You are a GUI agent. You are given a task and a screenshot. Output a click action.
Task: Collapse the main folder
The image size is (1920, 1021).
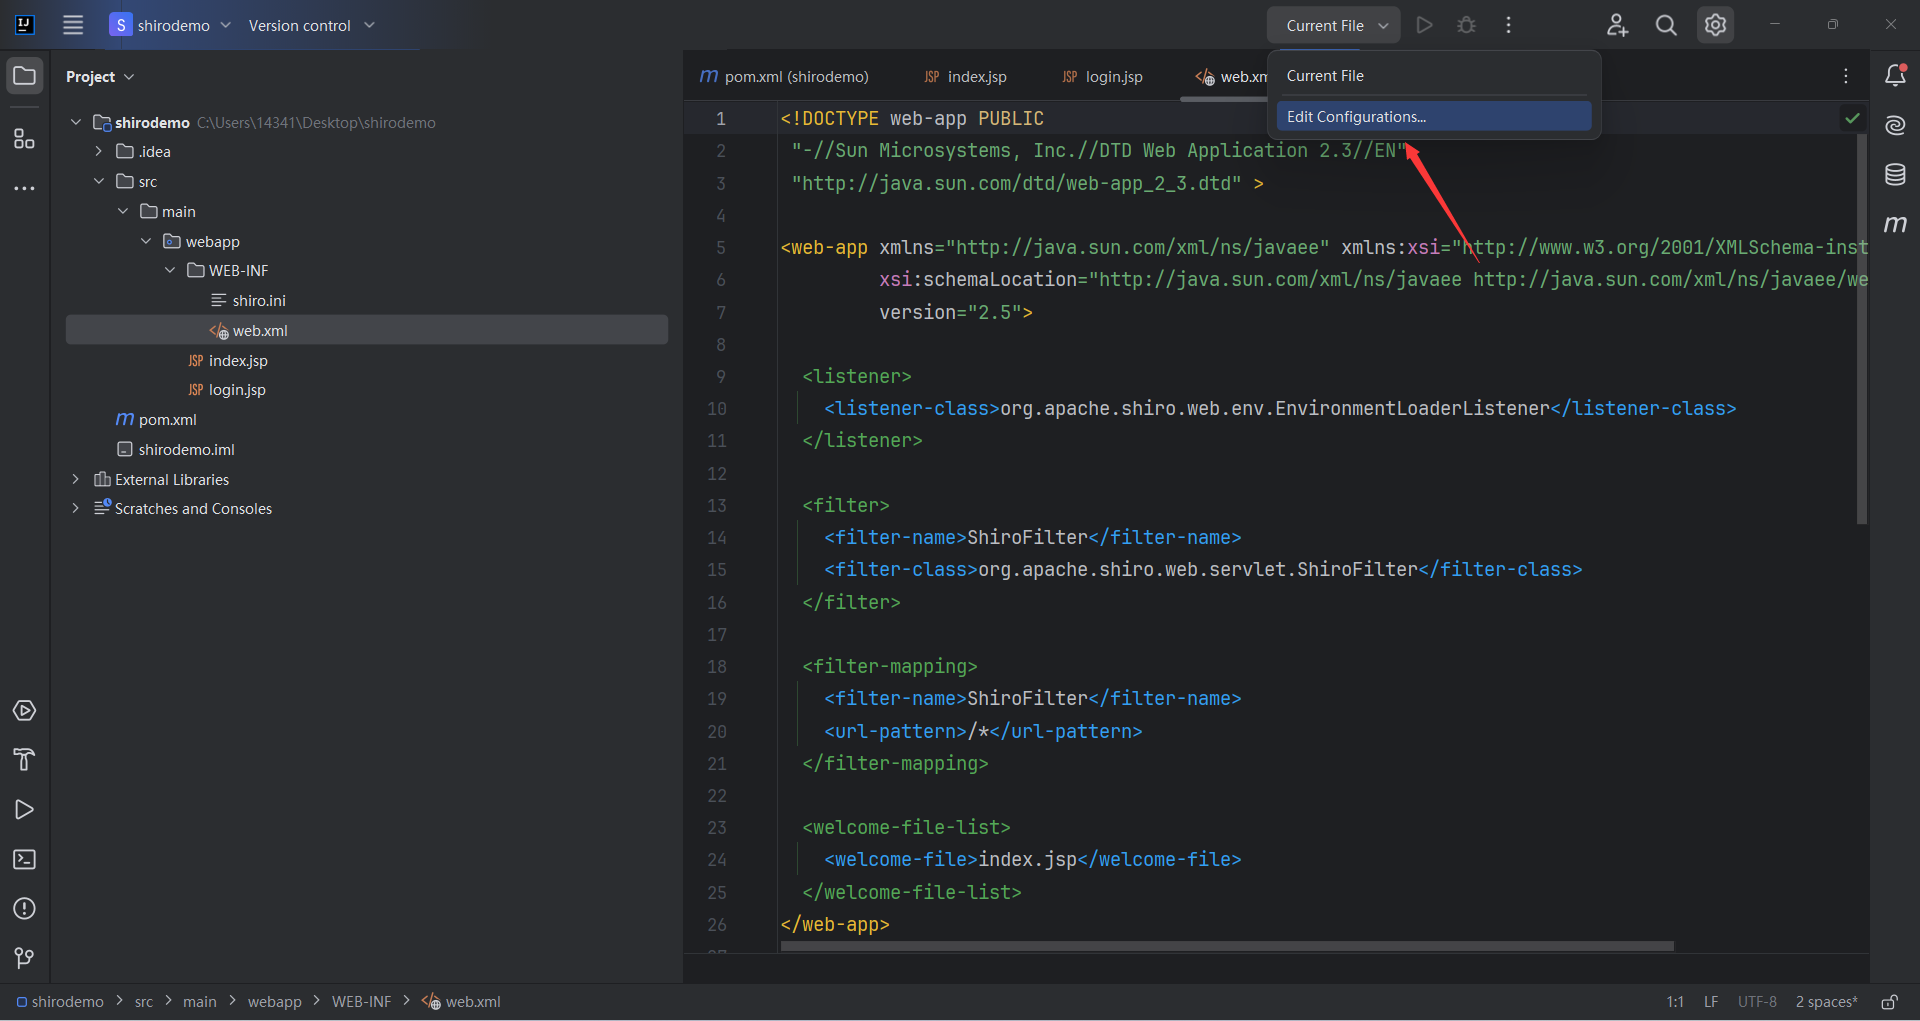123,211
